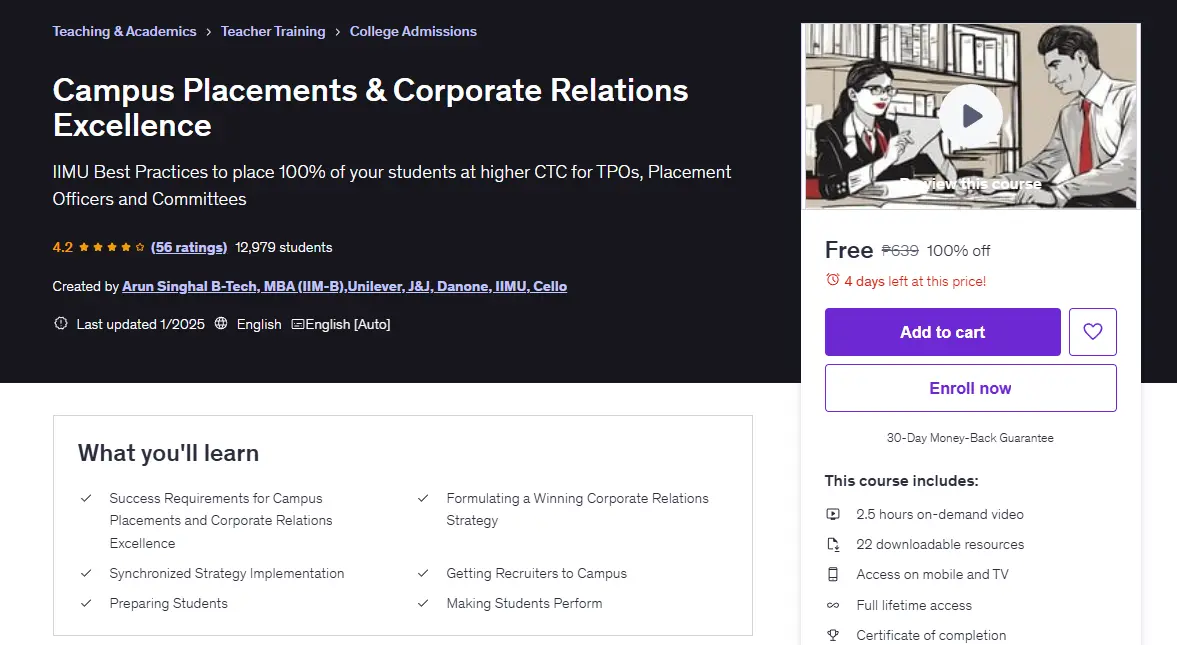
Task: Click 30-Day Money-Back Guarantee text
Action: pyautogui.click(x=971, y=438)
